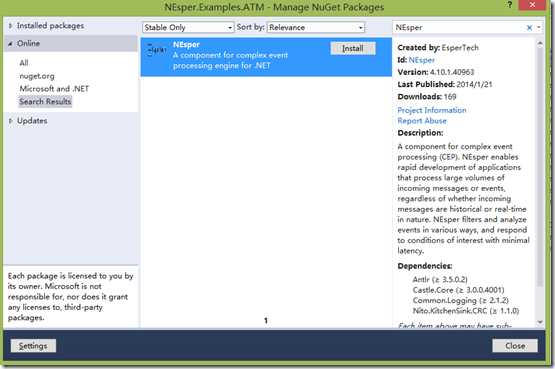
Task: Click the Antlr dependency entry
Action: point(440,279)
